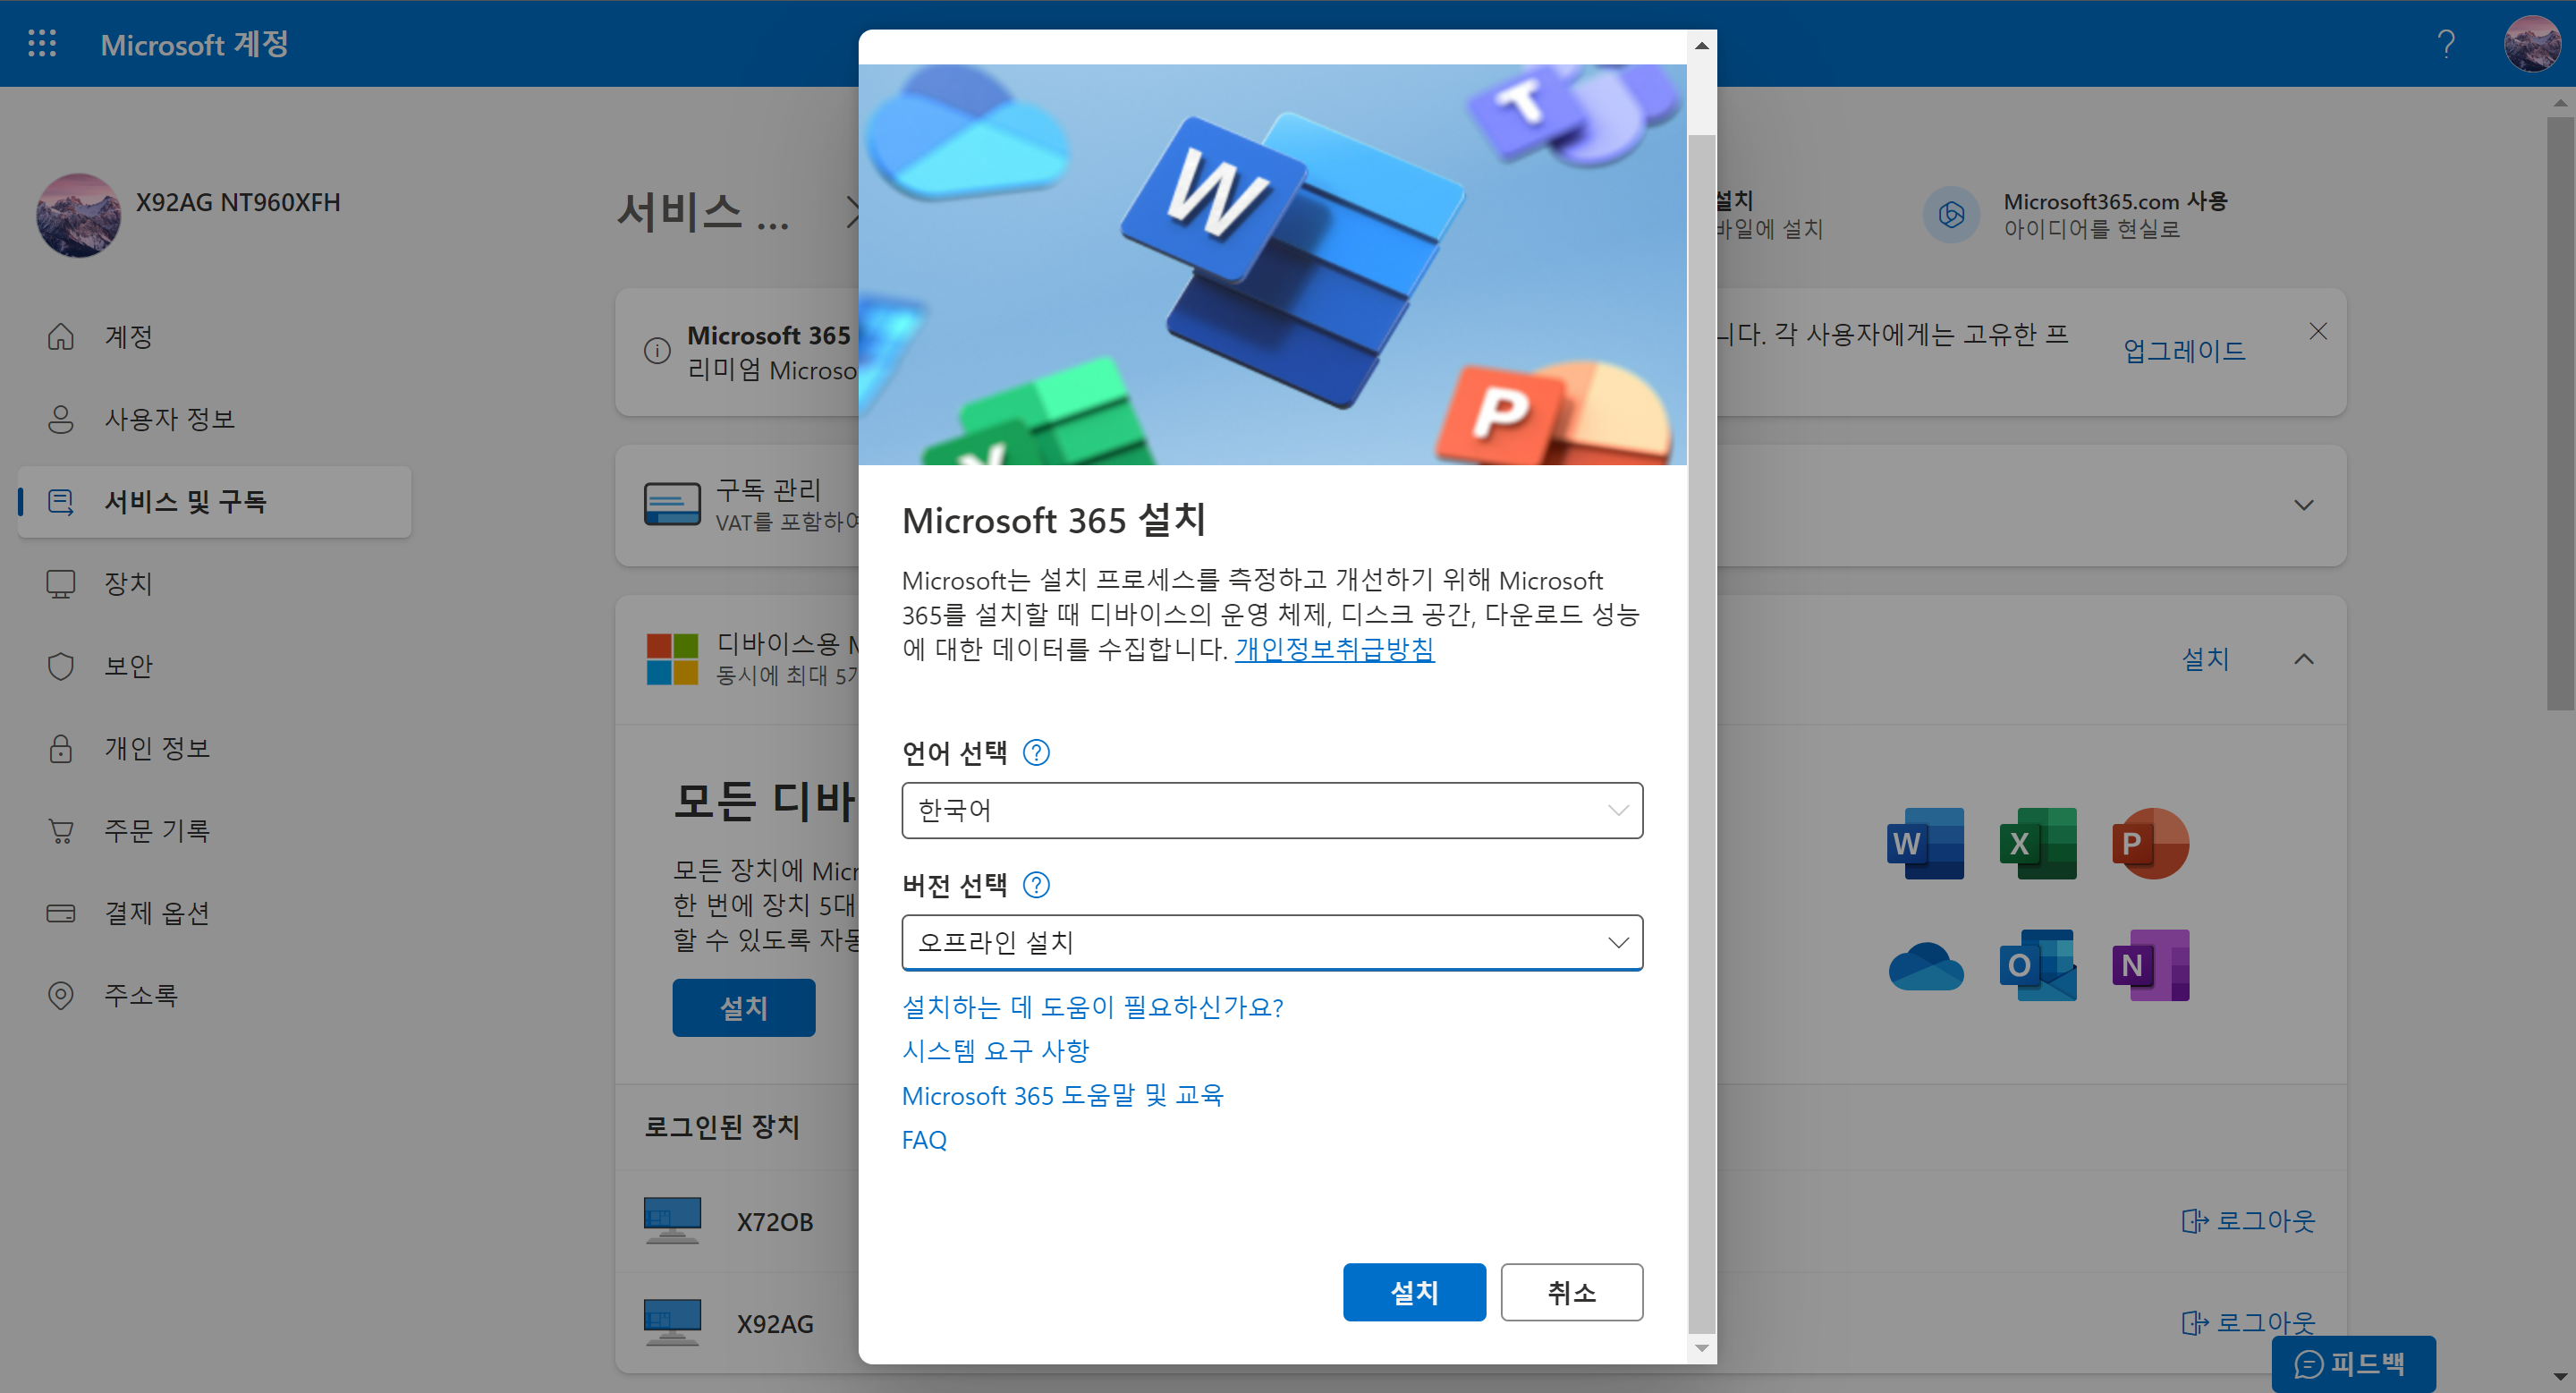Click the Copilot icon beside Microsoft365.com 사용
This screenshot has width=2576, height=1393.
[1951, 214]
